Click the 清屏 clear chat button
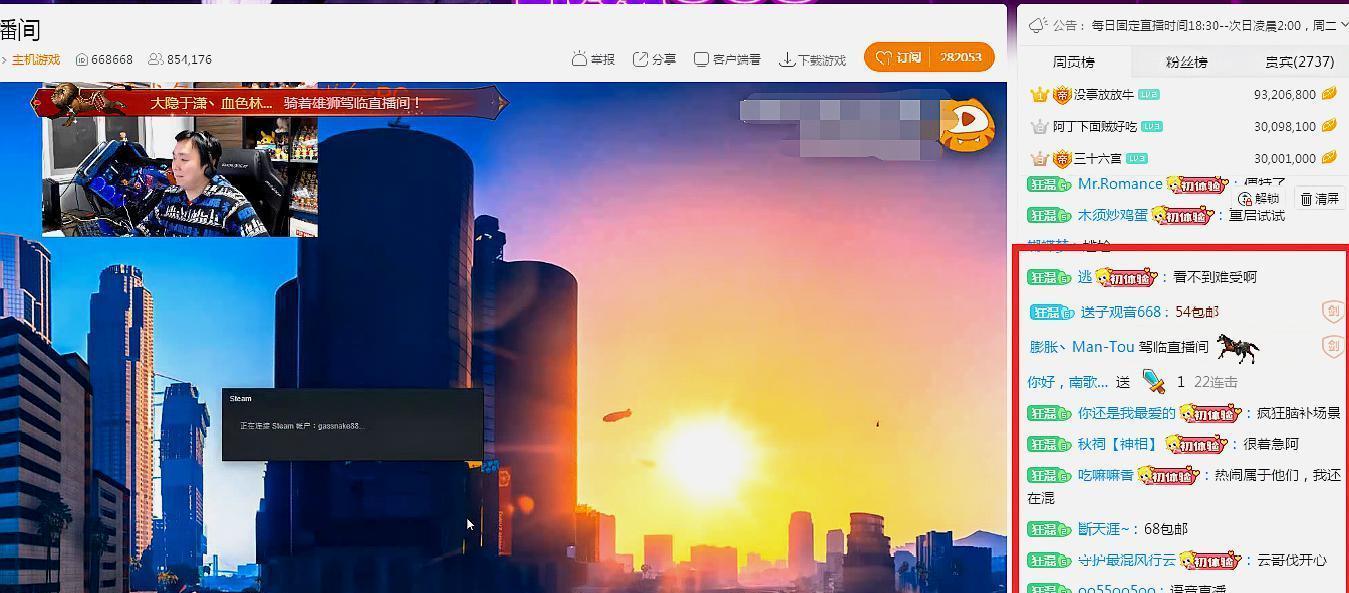 click(x=1320, y=199)
